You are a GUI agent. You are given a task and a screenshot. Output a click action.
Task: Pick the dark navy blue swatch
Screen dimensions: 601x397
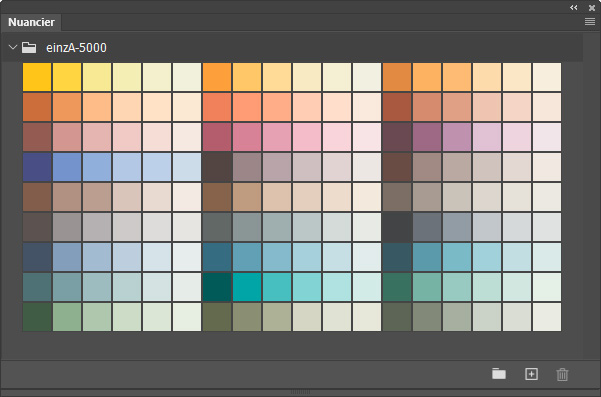coord(37,167)
